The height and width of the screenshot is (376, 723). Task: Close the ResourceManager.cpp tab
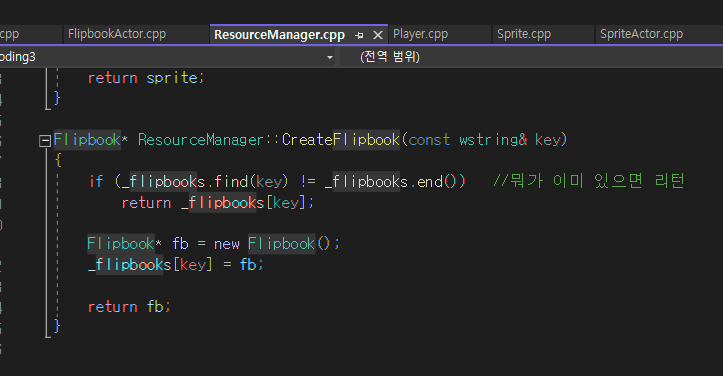tap(378, 35)
